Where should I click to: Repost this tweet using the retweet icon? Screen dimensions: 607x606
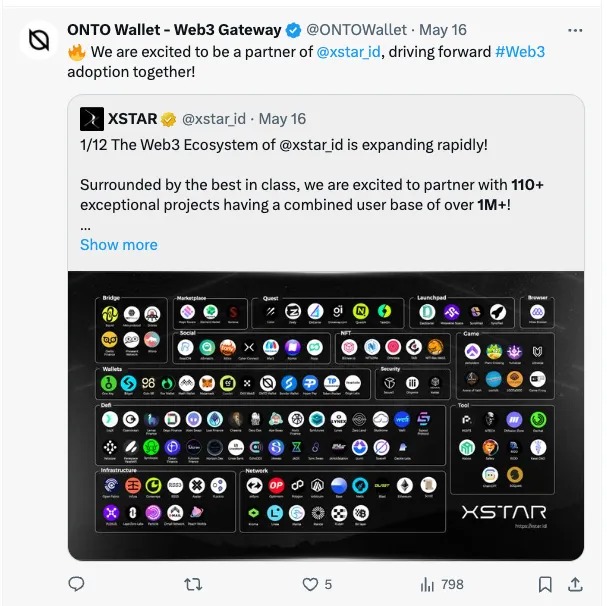pos(194,583)
